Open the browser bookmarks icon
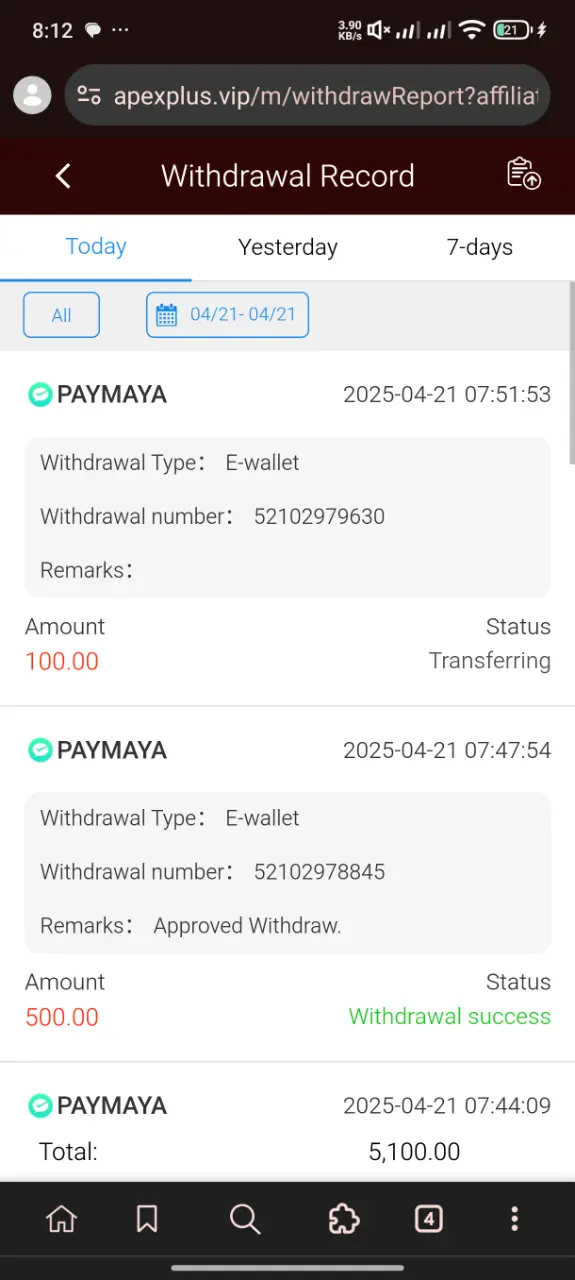The image size is (575, 1280). 147,1218
